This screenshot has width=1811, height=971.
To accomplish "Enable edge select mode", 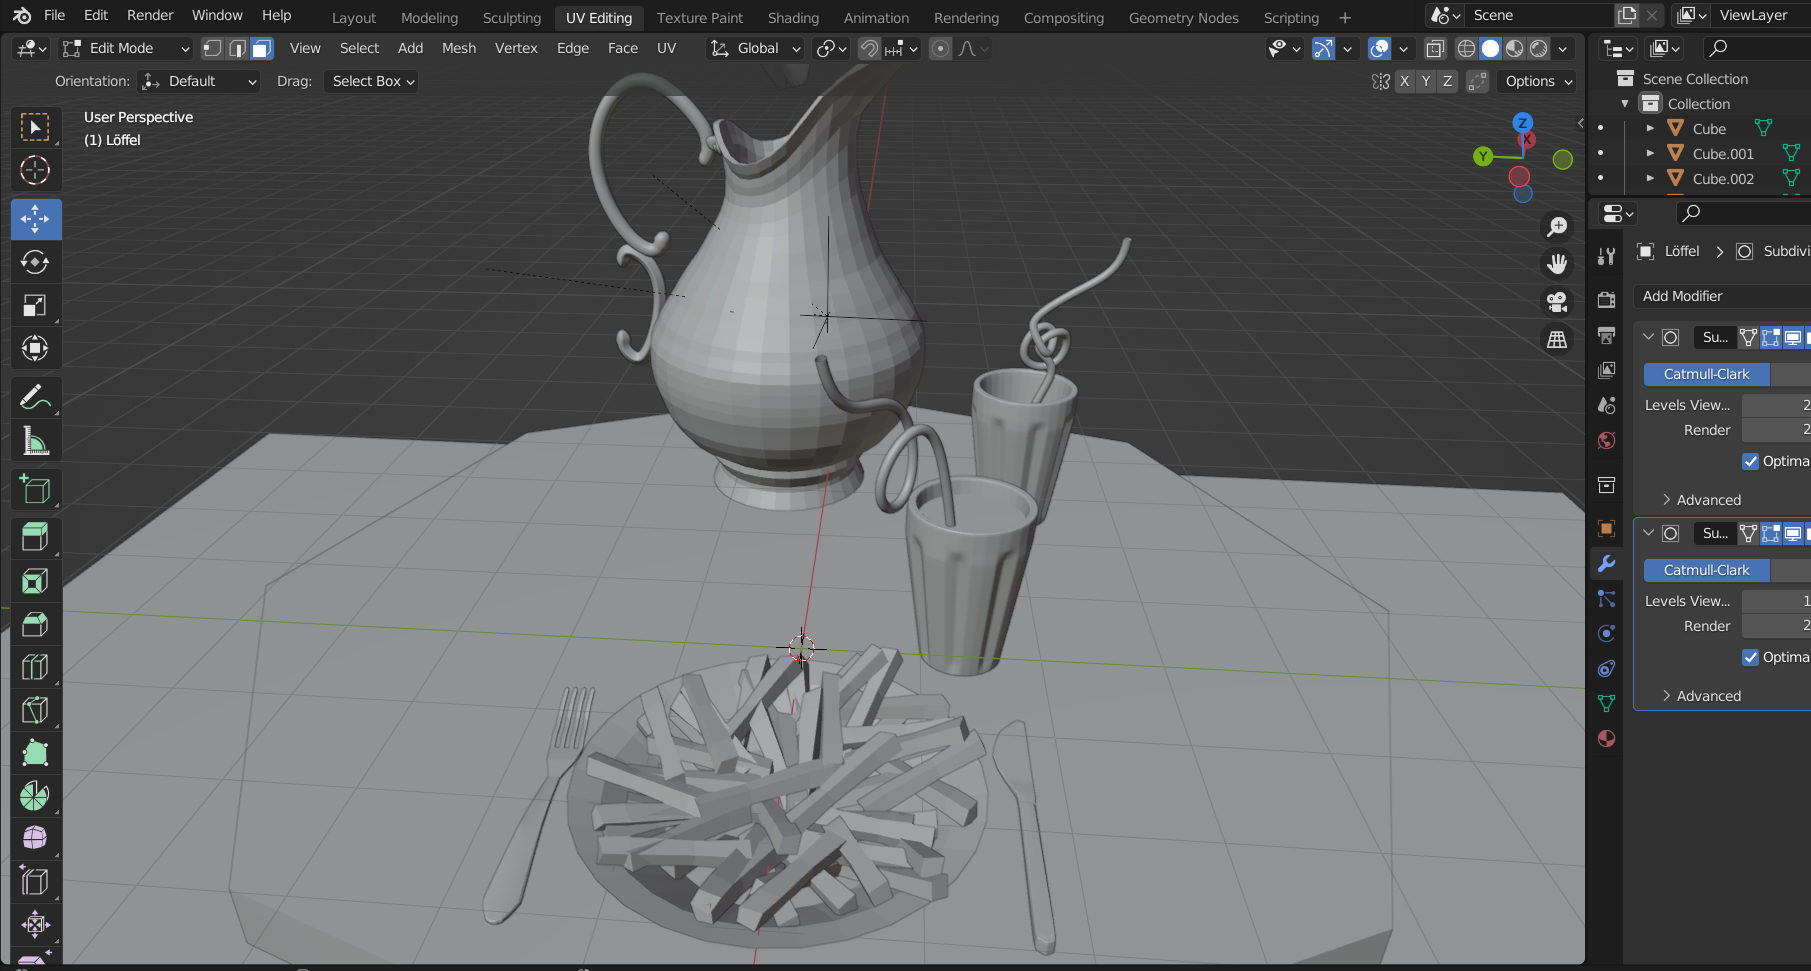I will (237, 48).
